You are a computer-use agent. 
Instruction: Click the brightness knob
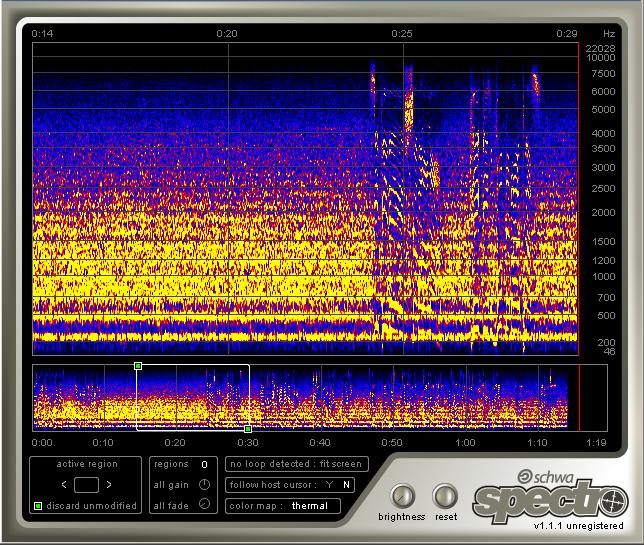click(401, 496)
